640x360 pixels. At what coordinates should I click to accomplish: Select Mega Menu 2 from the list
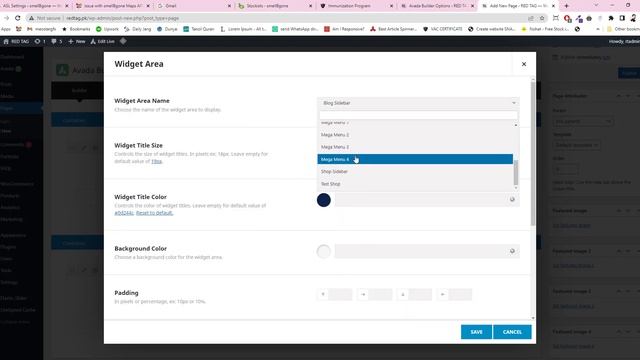pyautogui.click(x=415, y=135)
